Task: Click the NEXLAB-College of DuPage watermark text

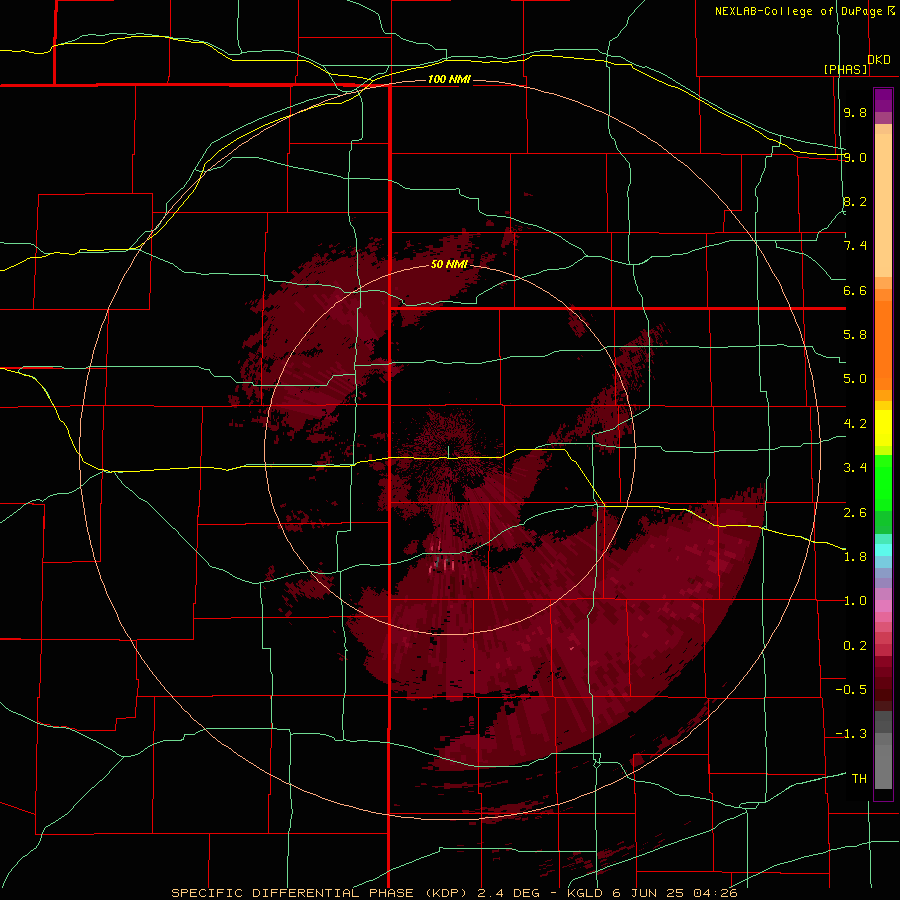Action: 804,11
